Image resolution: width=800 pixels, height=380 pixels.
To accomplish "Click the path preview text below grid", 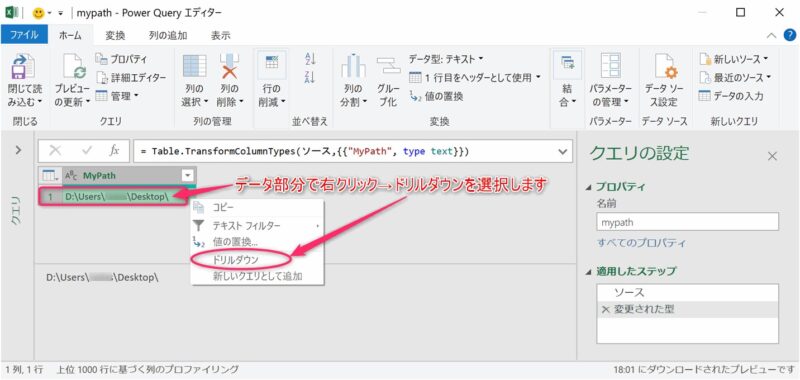I will coord(103,278).
